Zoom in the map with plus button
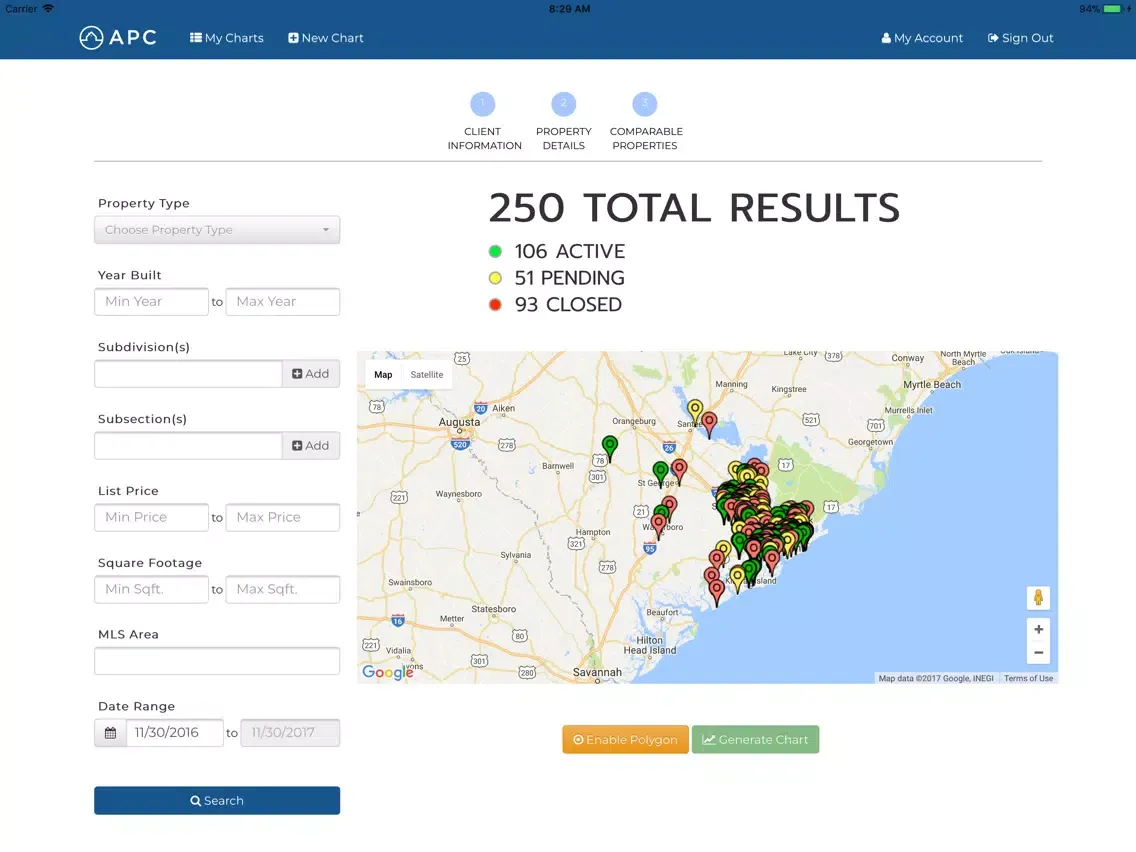The width and height of the screenshot is (1136, 852). pyautogui.click(x=1038, y=630)
